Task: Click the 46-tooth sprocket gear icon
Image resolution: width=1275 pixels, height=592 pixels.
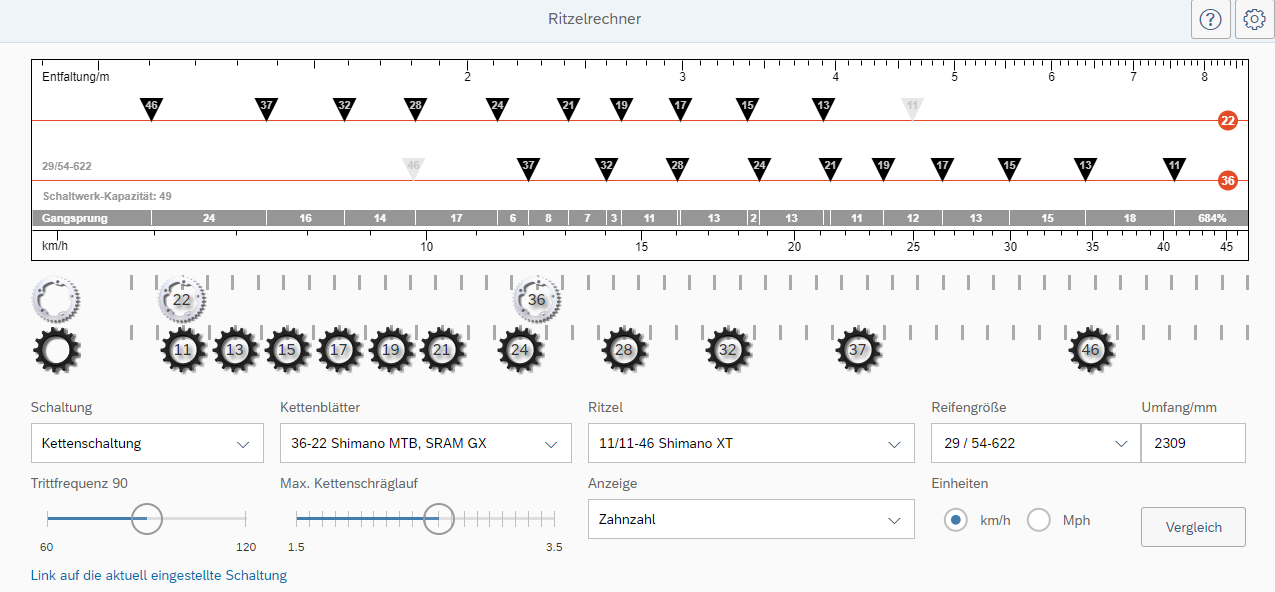Action: 1091,350
